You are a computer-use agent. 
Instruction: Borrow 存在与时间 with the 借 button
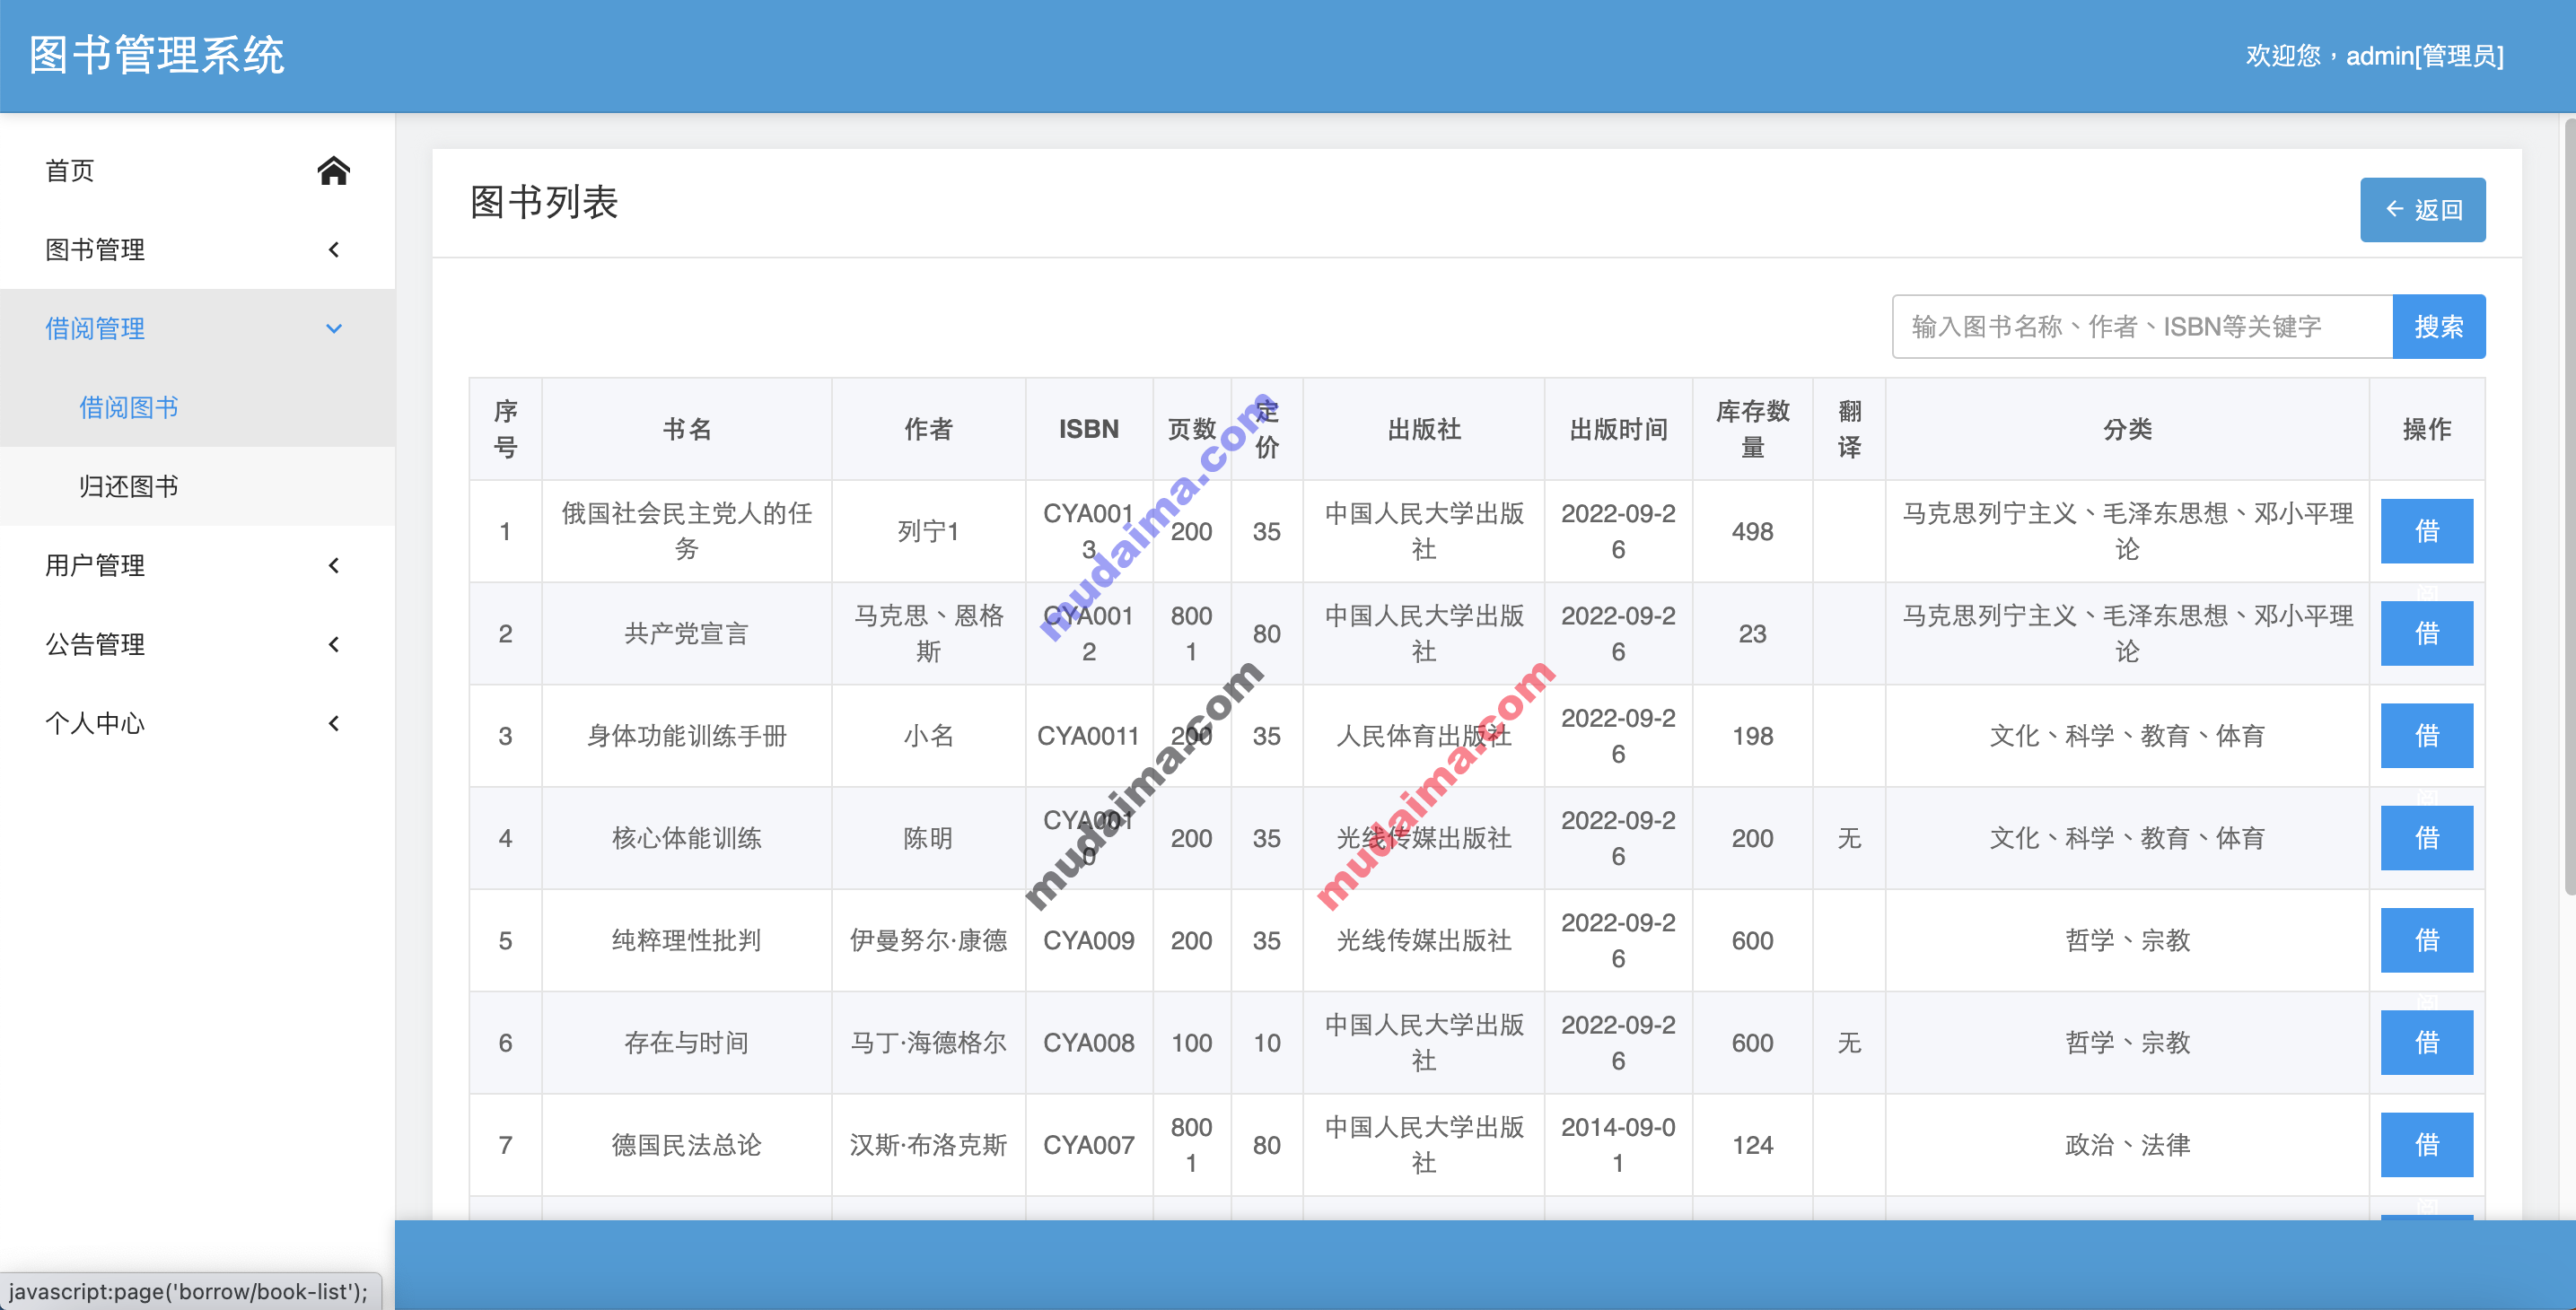click(2426, 1043)
